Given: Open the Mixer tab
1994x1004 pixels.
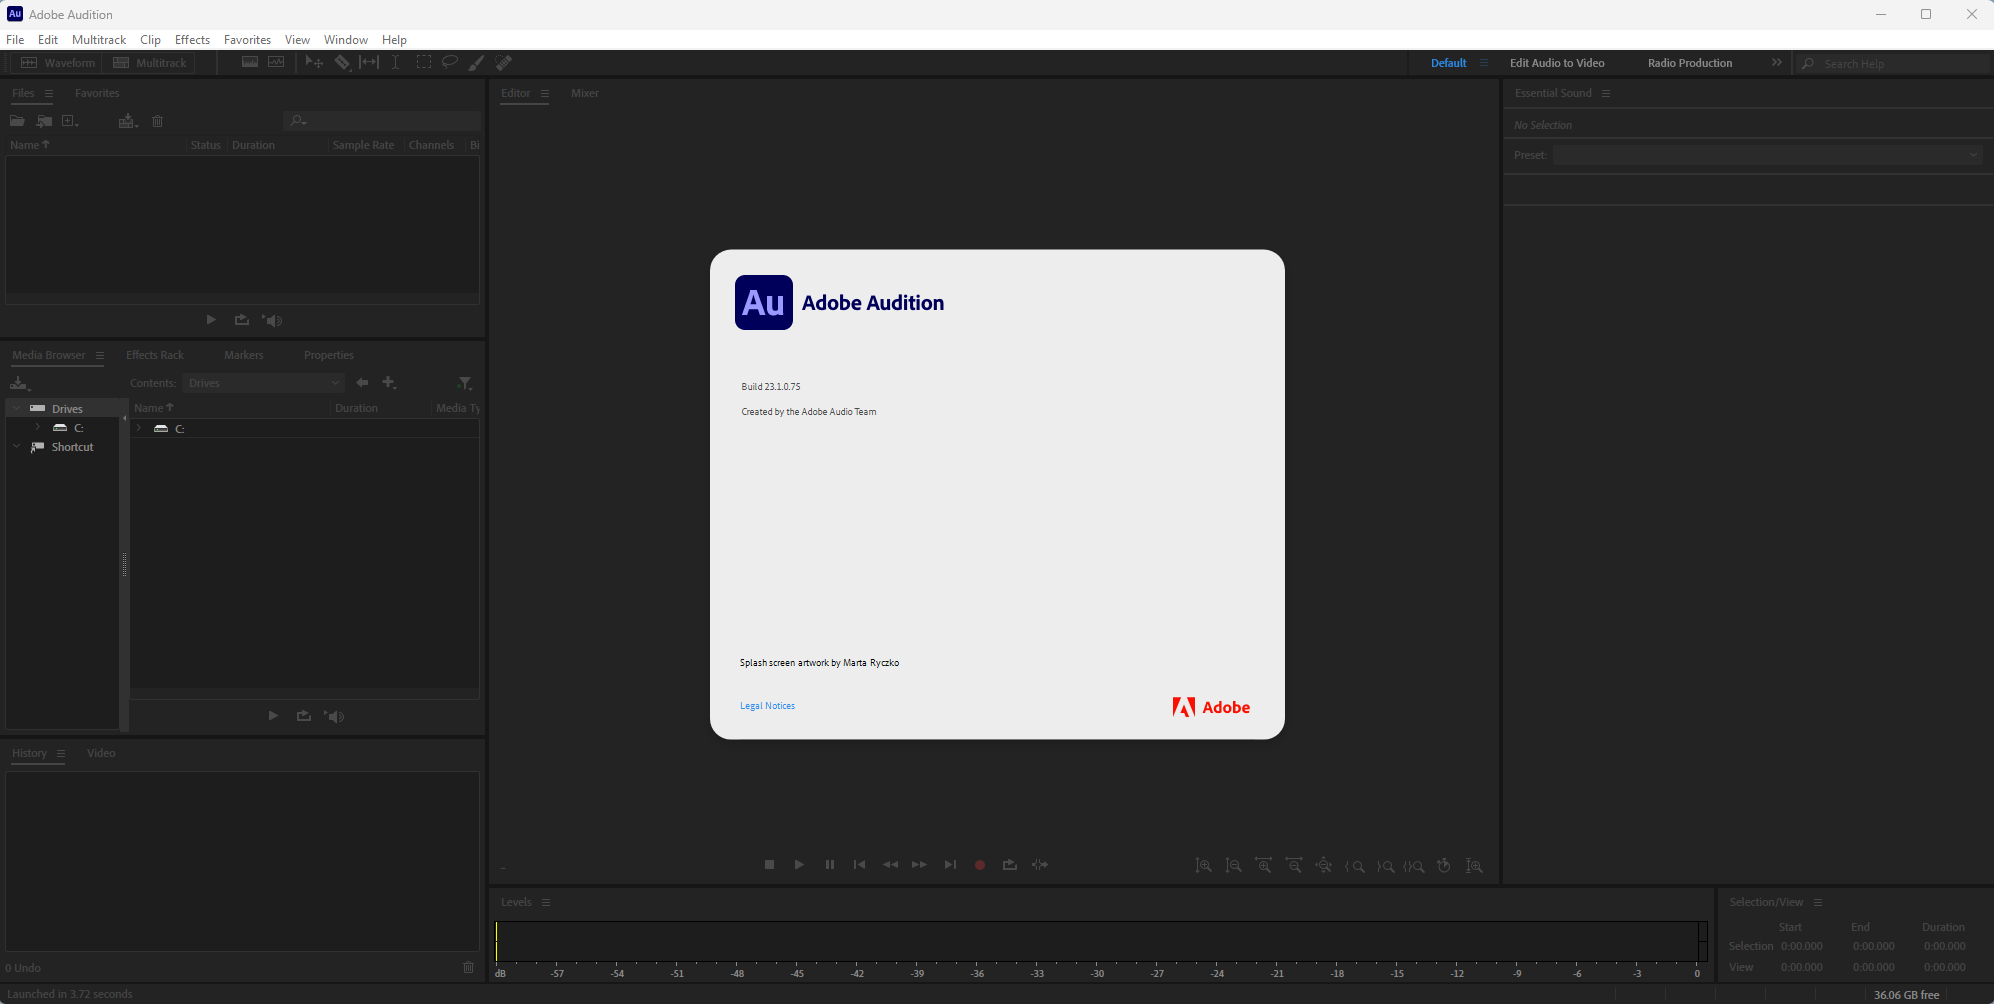Looking at the screenshot, I should (x=585, y=93).
